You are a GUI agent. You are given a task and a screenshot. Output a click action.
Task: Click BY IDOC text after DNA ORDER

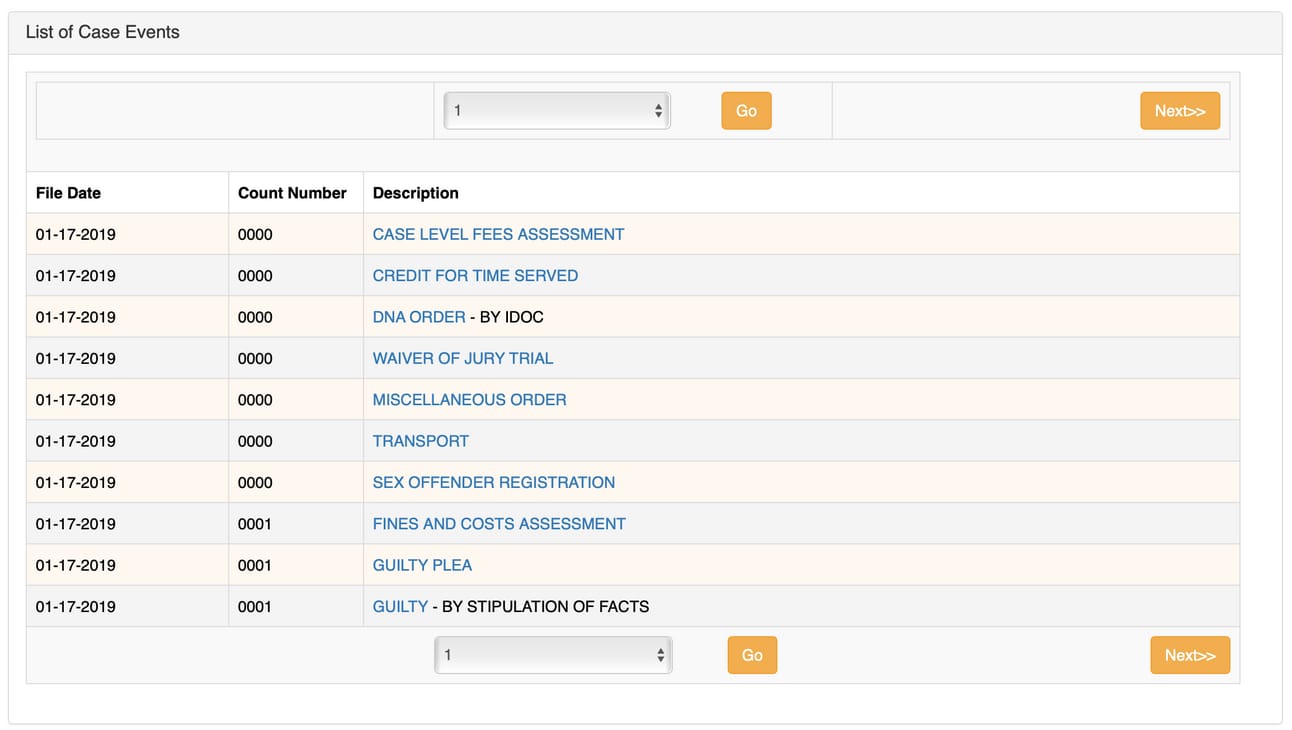point(512,317)
